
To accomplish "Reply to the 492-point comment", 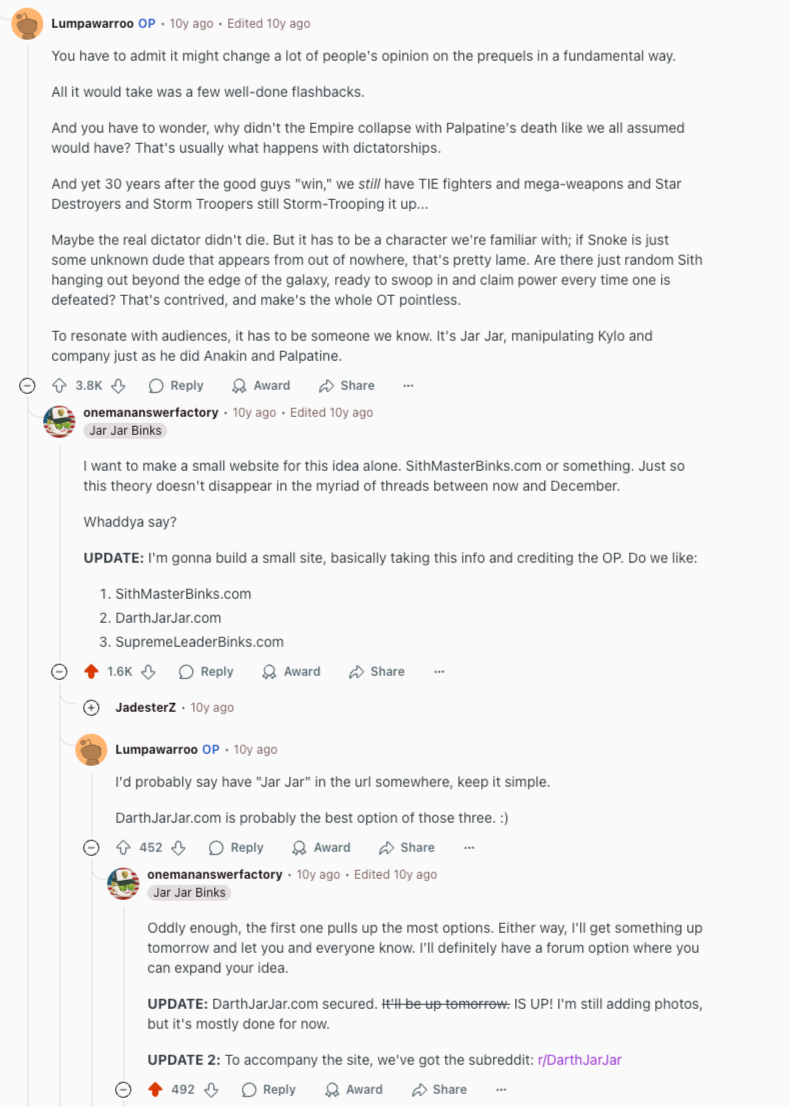I will 268,1090.
